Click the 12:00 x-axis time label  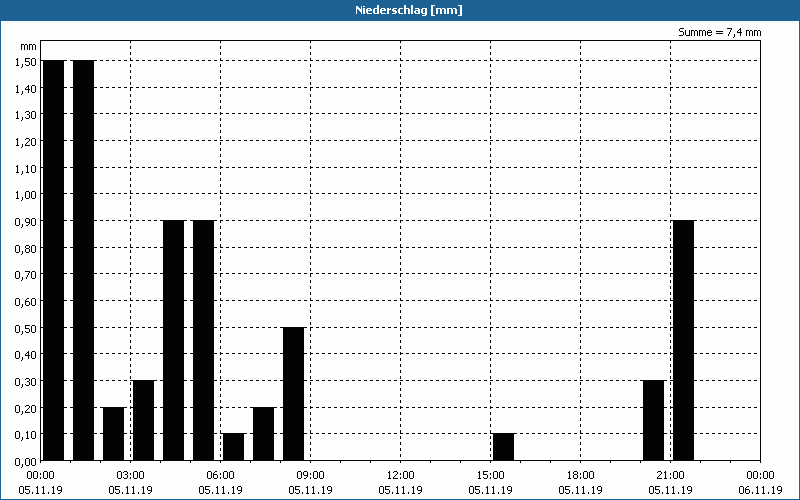(x=401, y=476)
